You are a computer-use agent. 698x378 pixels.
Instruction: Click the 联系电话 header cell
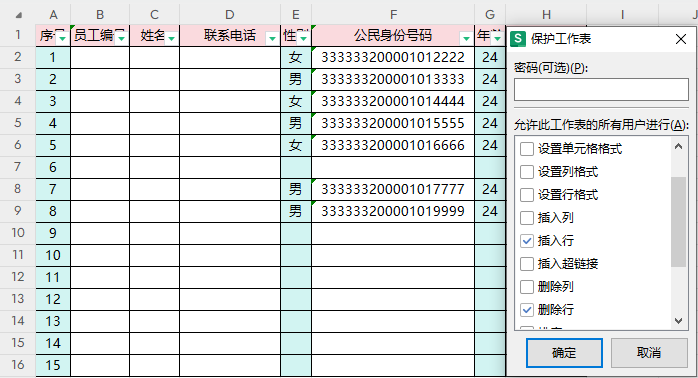(x=230, y=35)
